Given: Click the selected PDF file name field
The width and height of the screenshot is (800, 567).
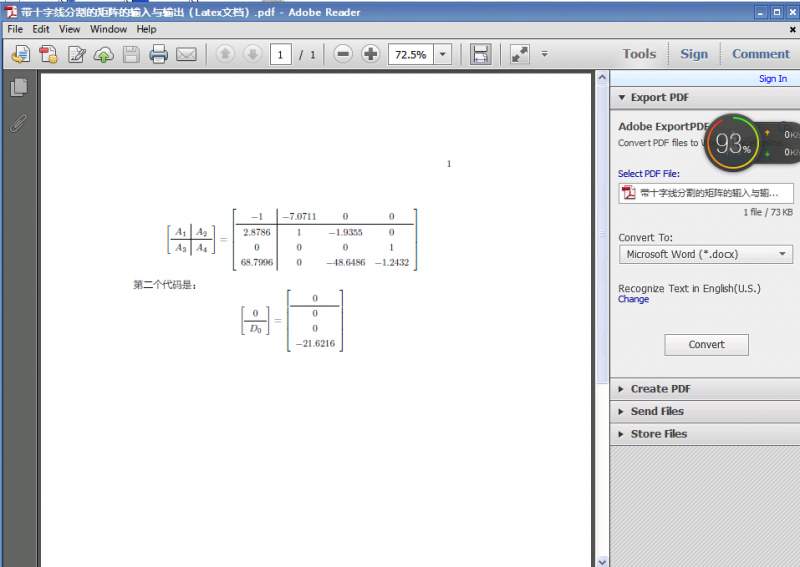Looking at the screenshot, I should click(x=706, y=193).
